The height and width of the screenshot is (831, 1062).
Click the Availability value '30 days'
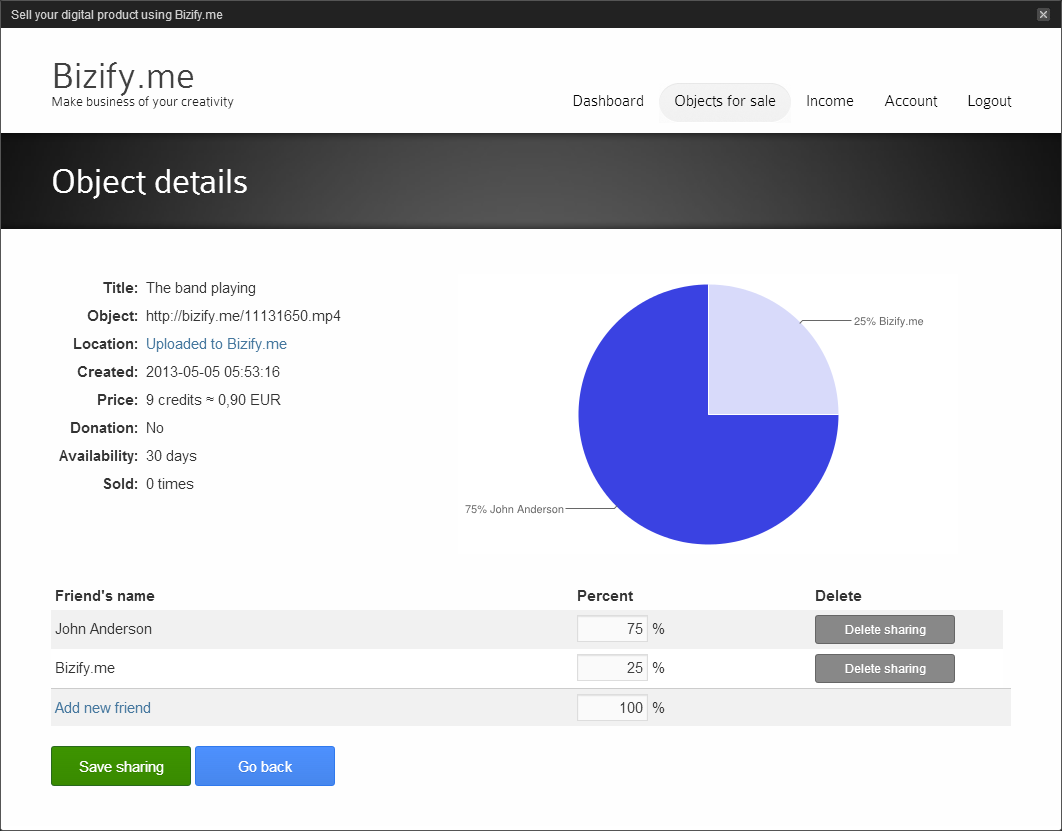[171, 456]
